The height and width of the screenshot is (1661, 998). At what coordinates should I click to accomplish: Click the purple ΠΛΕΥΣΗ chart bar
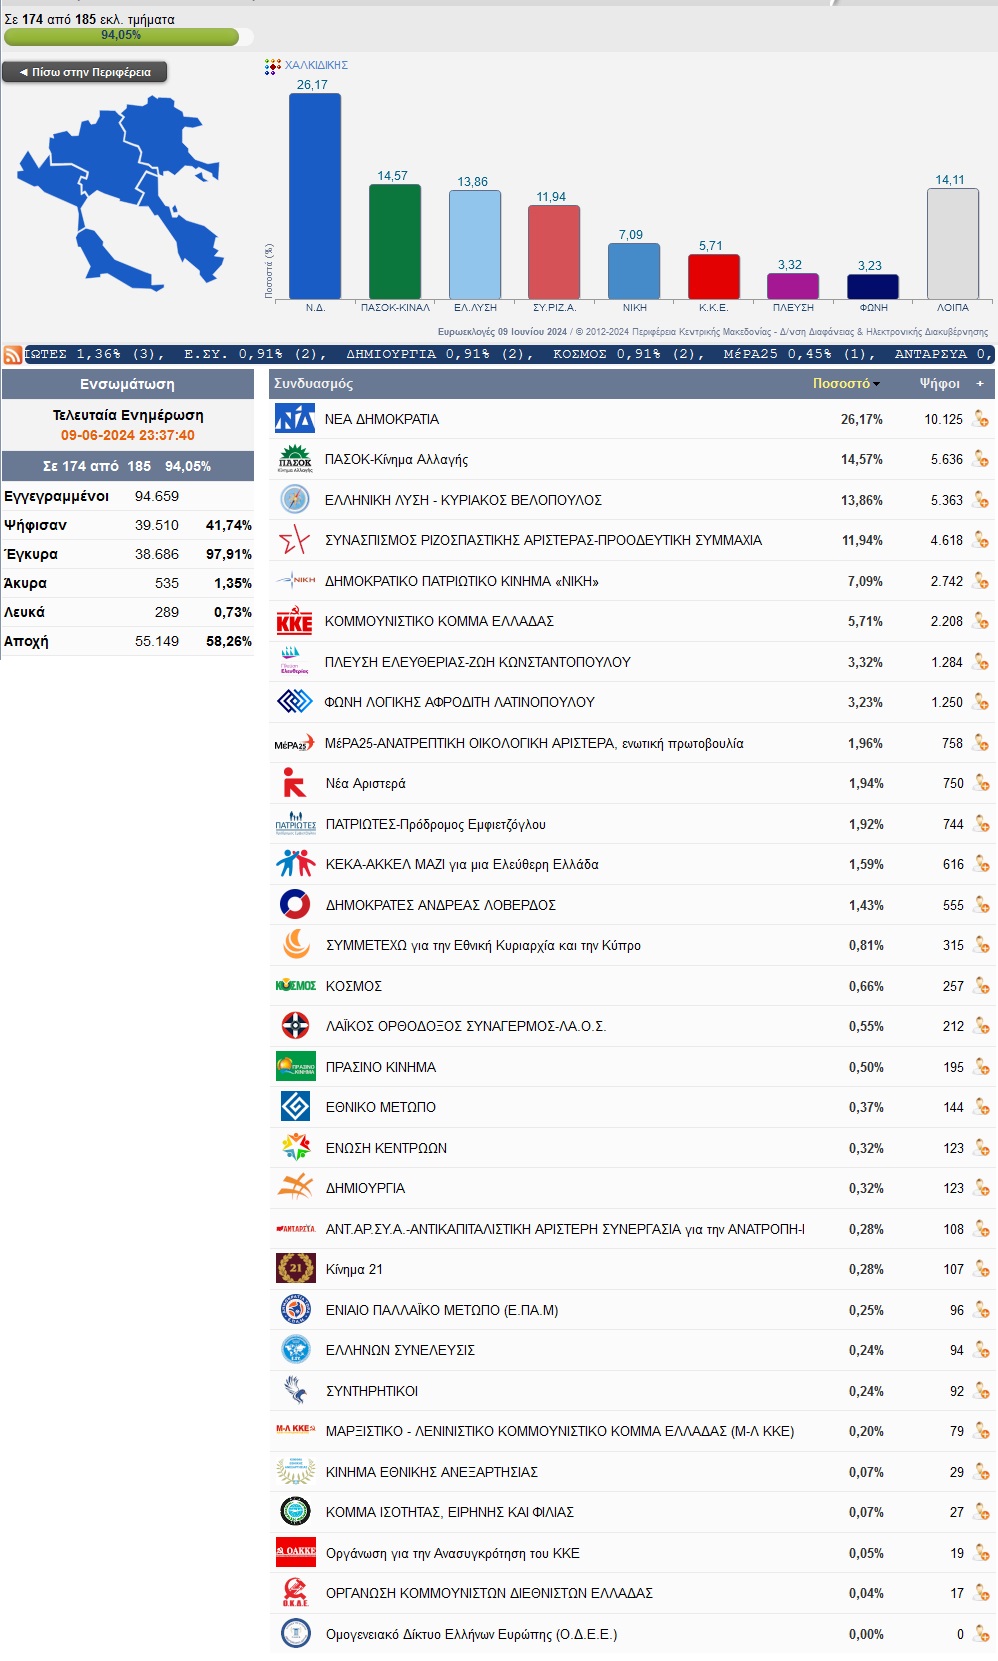point(793,286)
